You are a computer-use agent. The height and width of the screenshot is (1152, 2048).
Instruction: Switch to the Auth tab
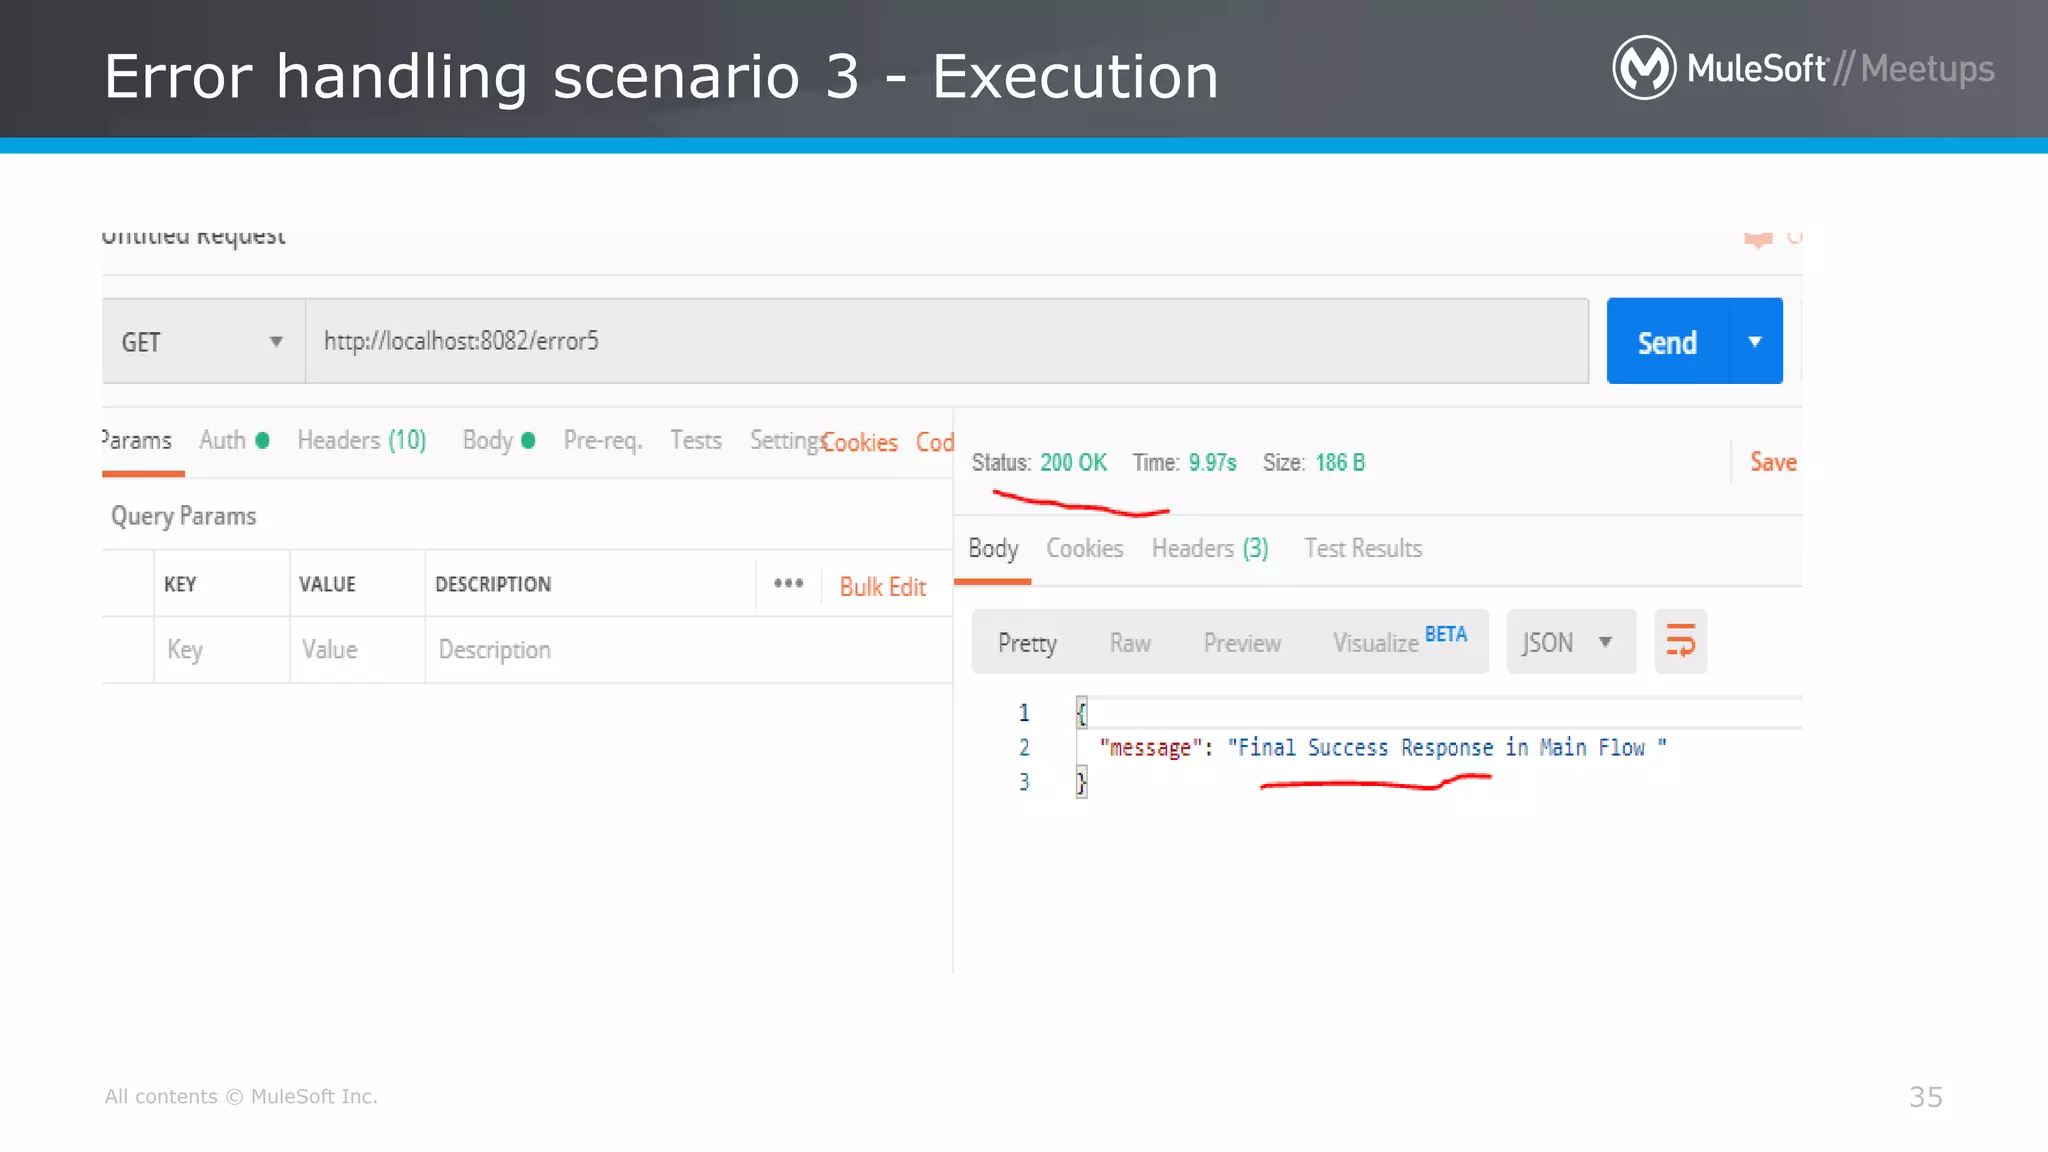(233, 440)
